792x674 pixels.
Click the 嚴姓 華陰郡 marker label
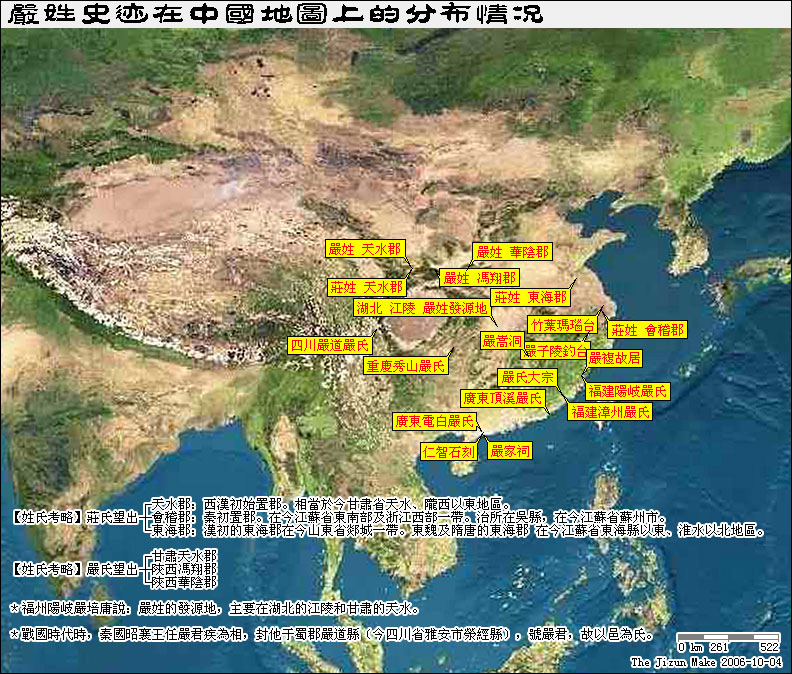point(512,252)
